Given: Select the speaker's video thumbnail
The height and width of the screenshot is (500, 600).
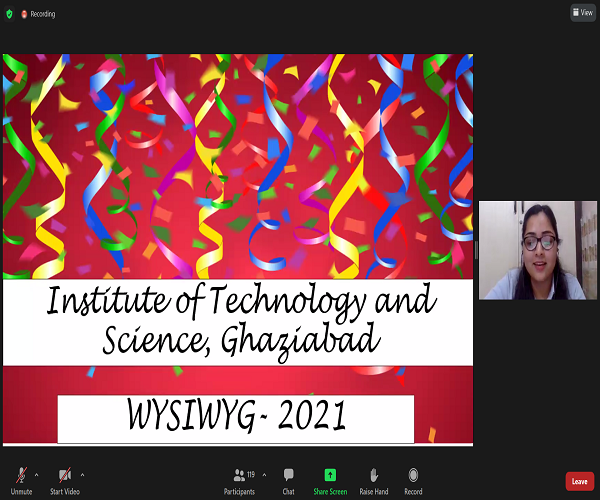Looking at the screenshot, I should 538,250.
